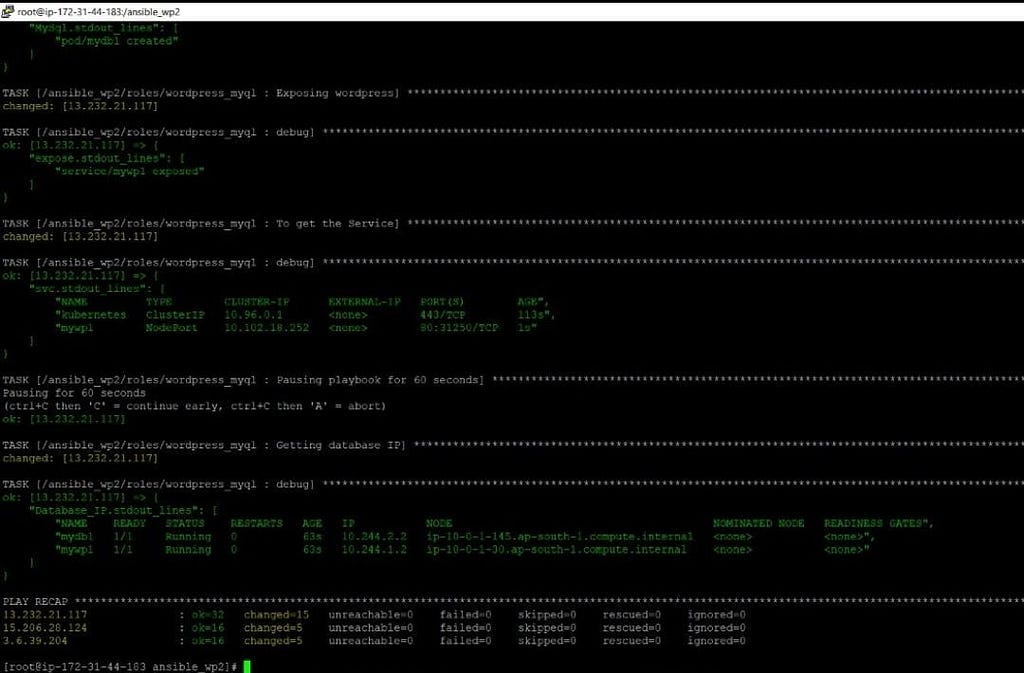Viewport: 1024px width, 673px height.
Task: Click the EXTERNAL-IP column header
Action: (364, 302)
